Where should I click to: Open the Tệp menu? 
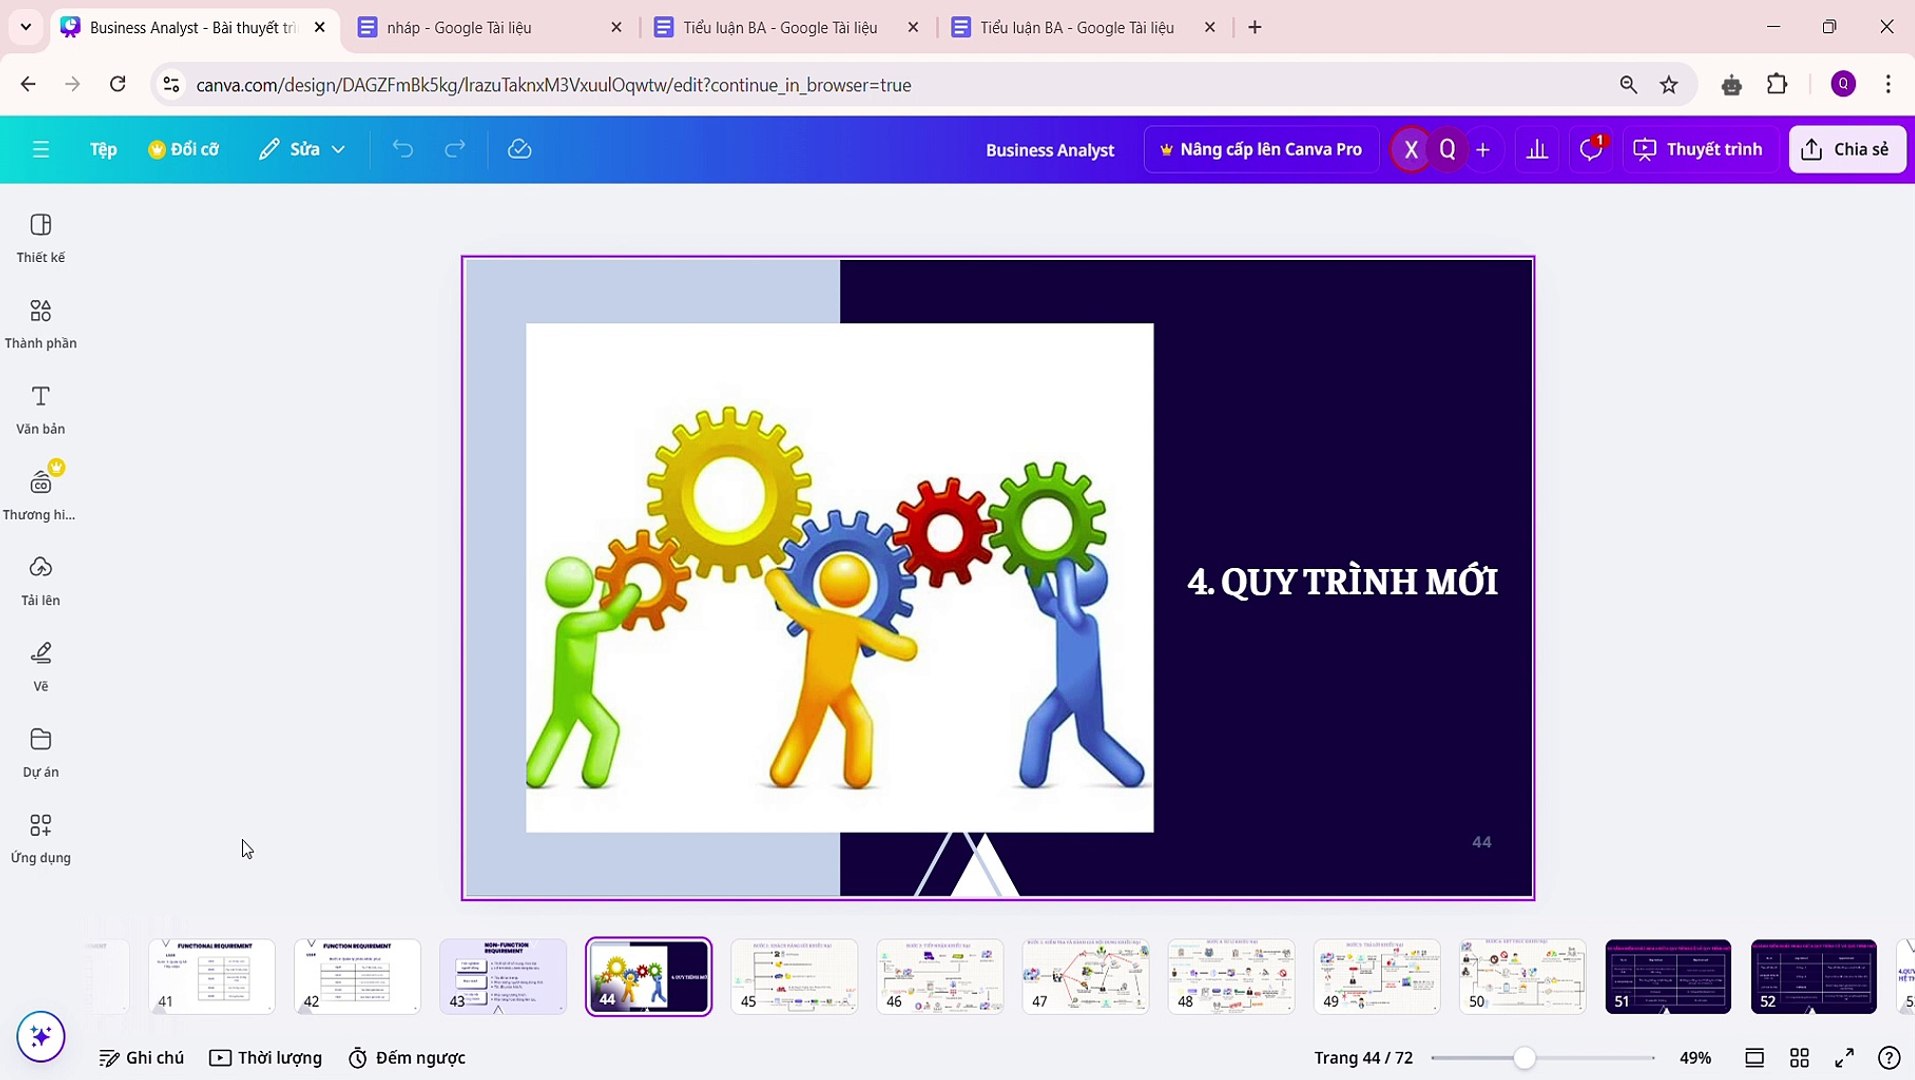[102, 148]
